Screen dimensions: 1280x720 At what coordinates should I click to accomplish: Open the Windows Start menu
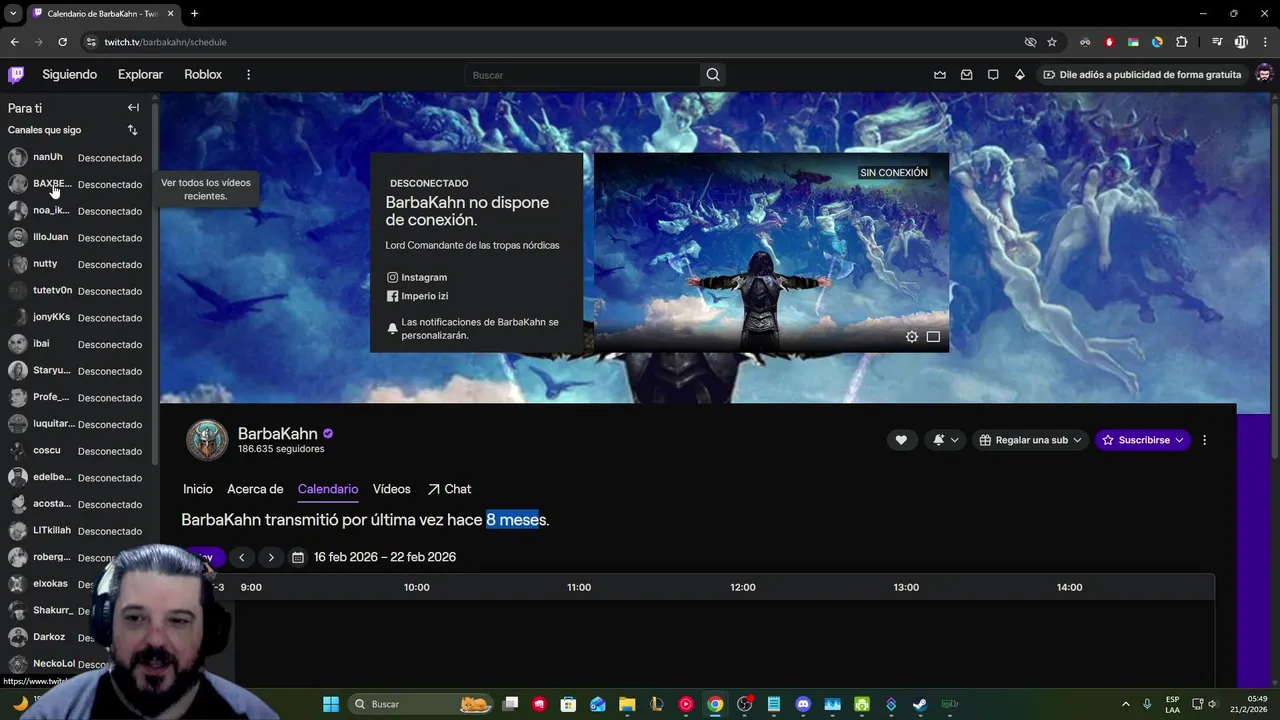[x=331, y=704]
